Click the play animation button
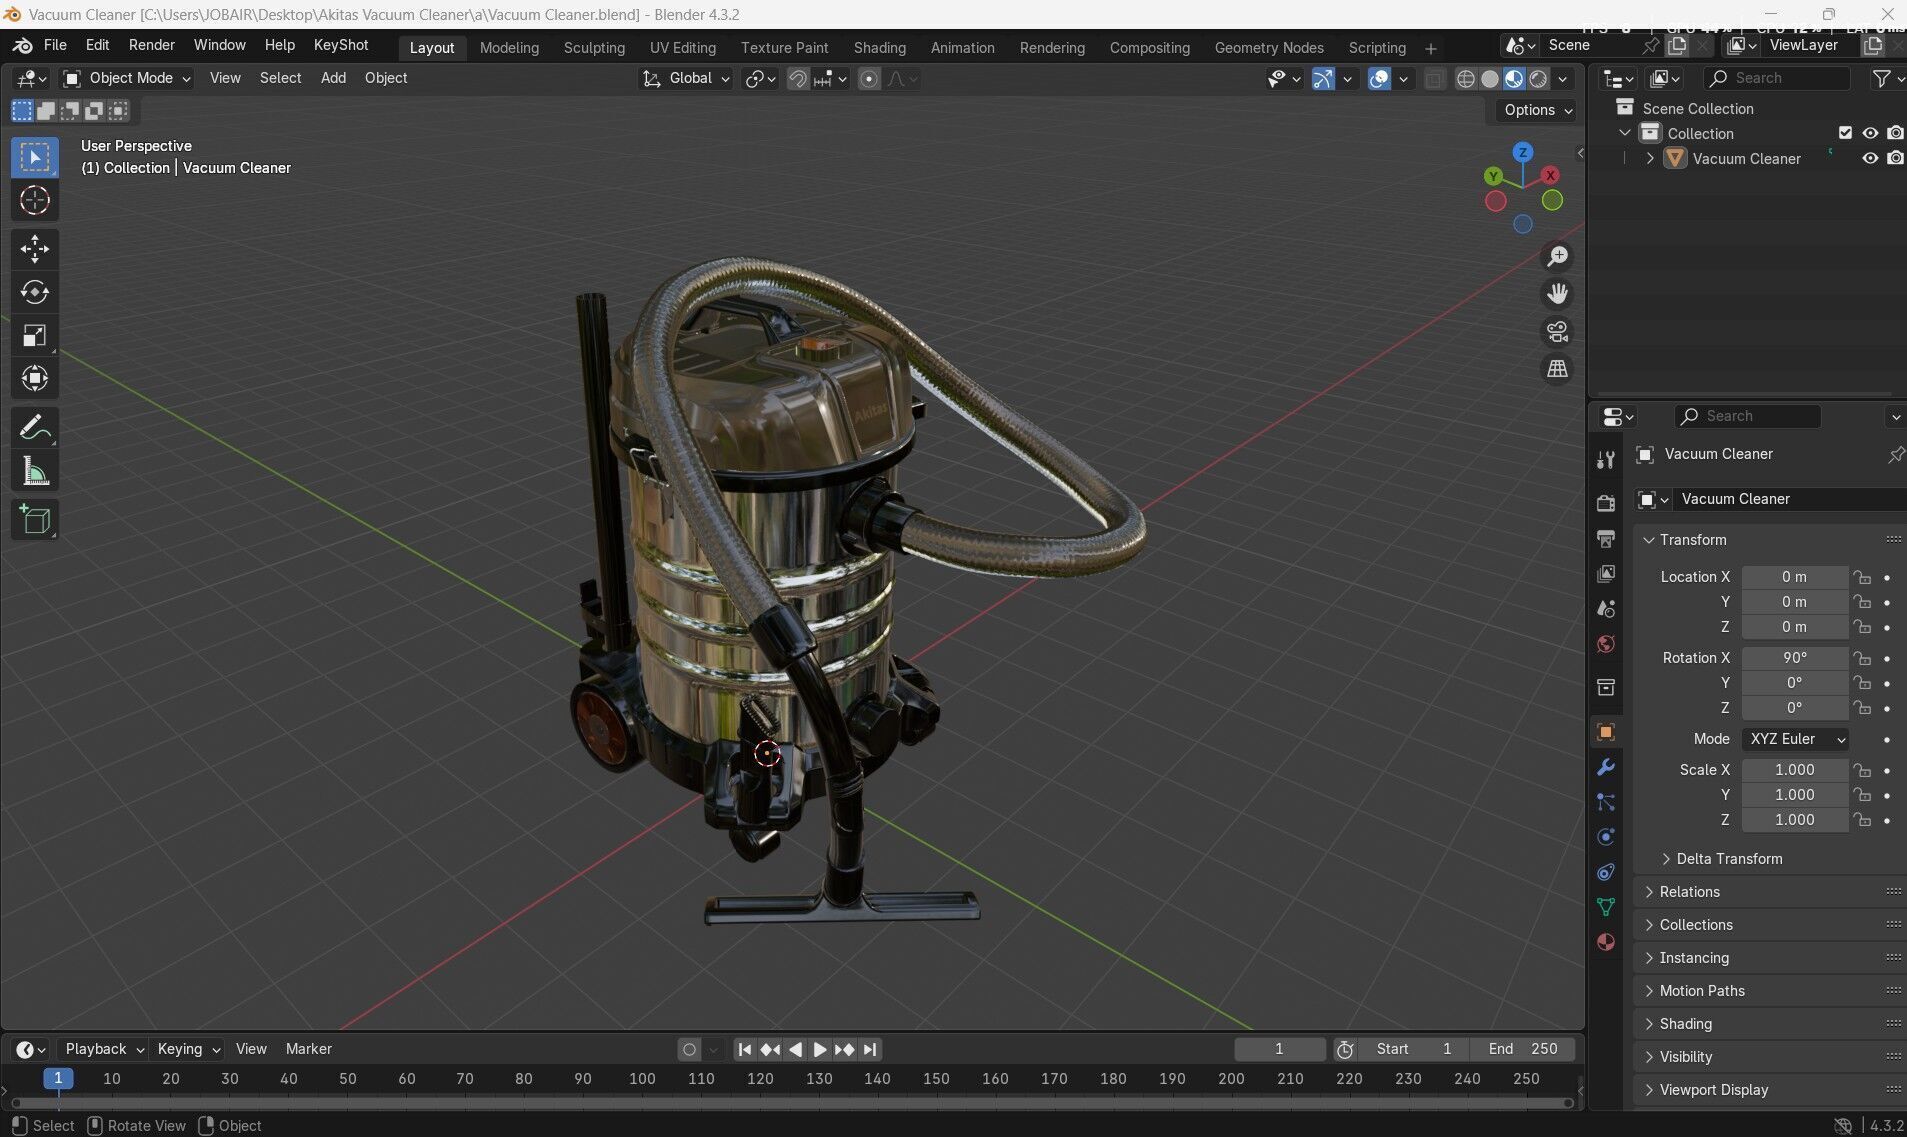Image resolution: width=1907 pixels, height=1137 pixels. (819, 1049)
